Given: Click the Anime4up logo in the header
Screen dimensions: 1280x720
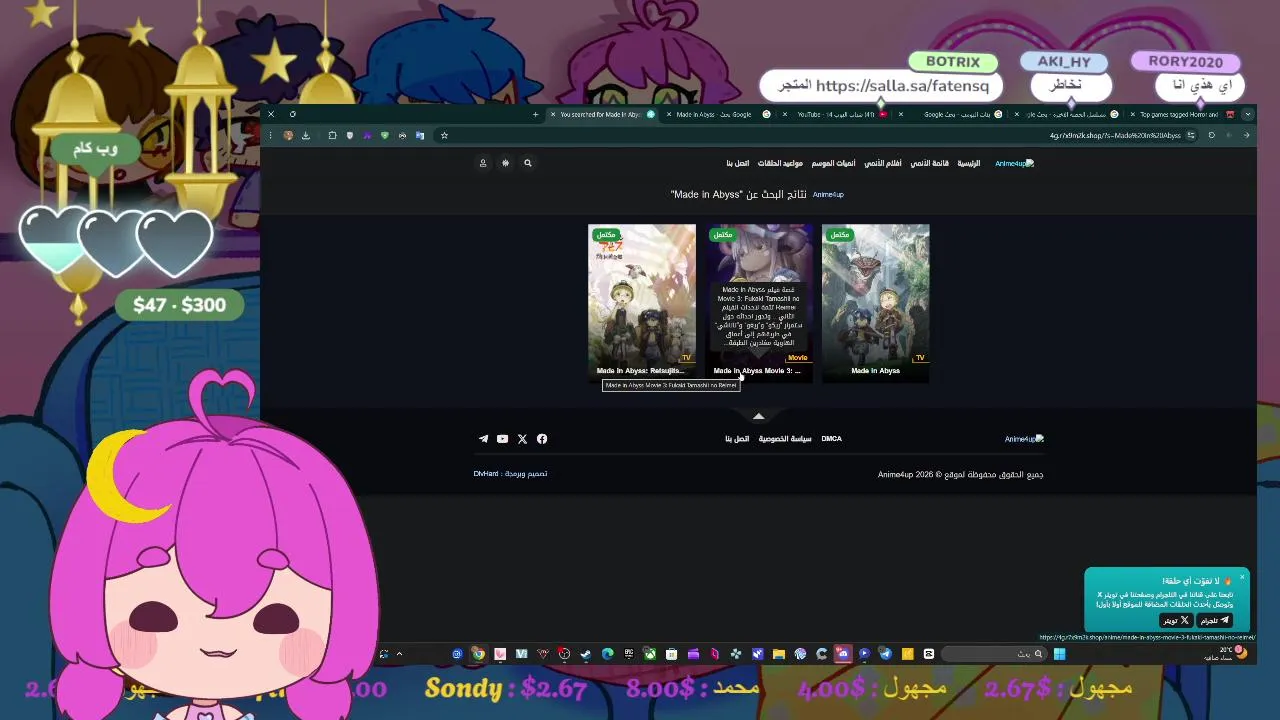Looking at the screenshot, I should 1014,163.
